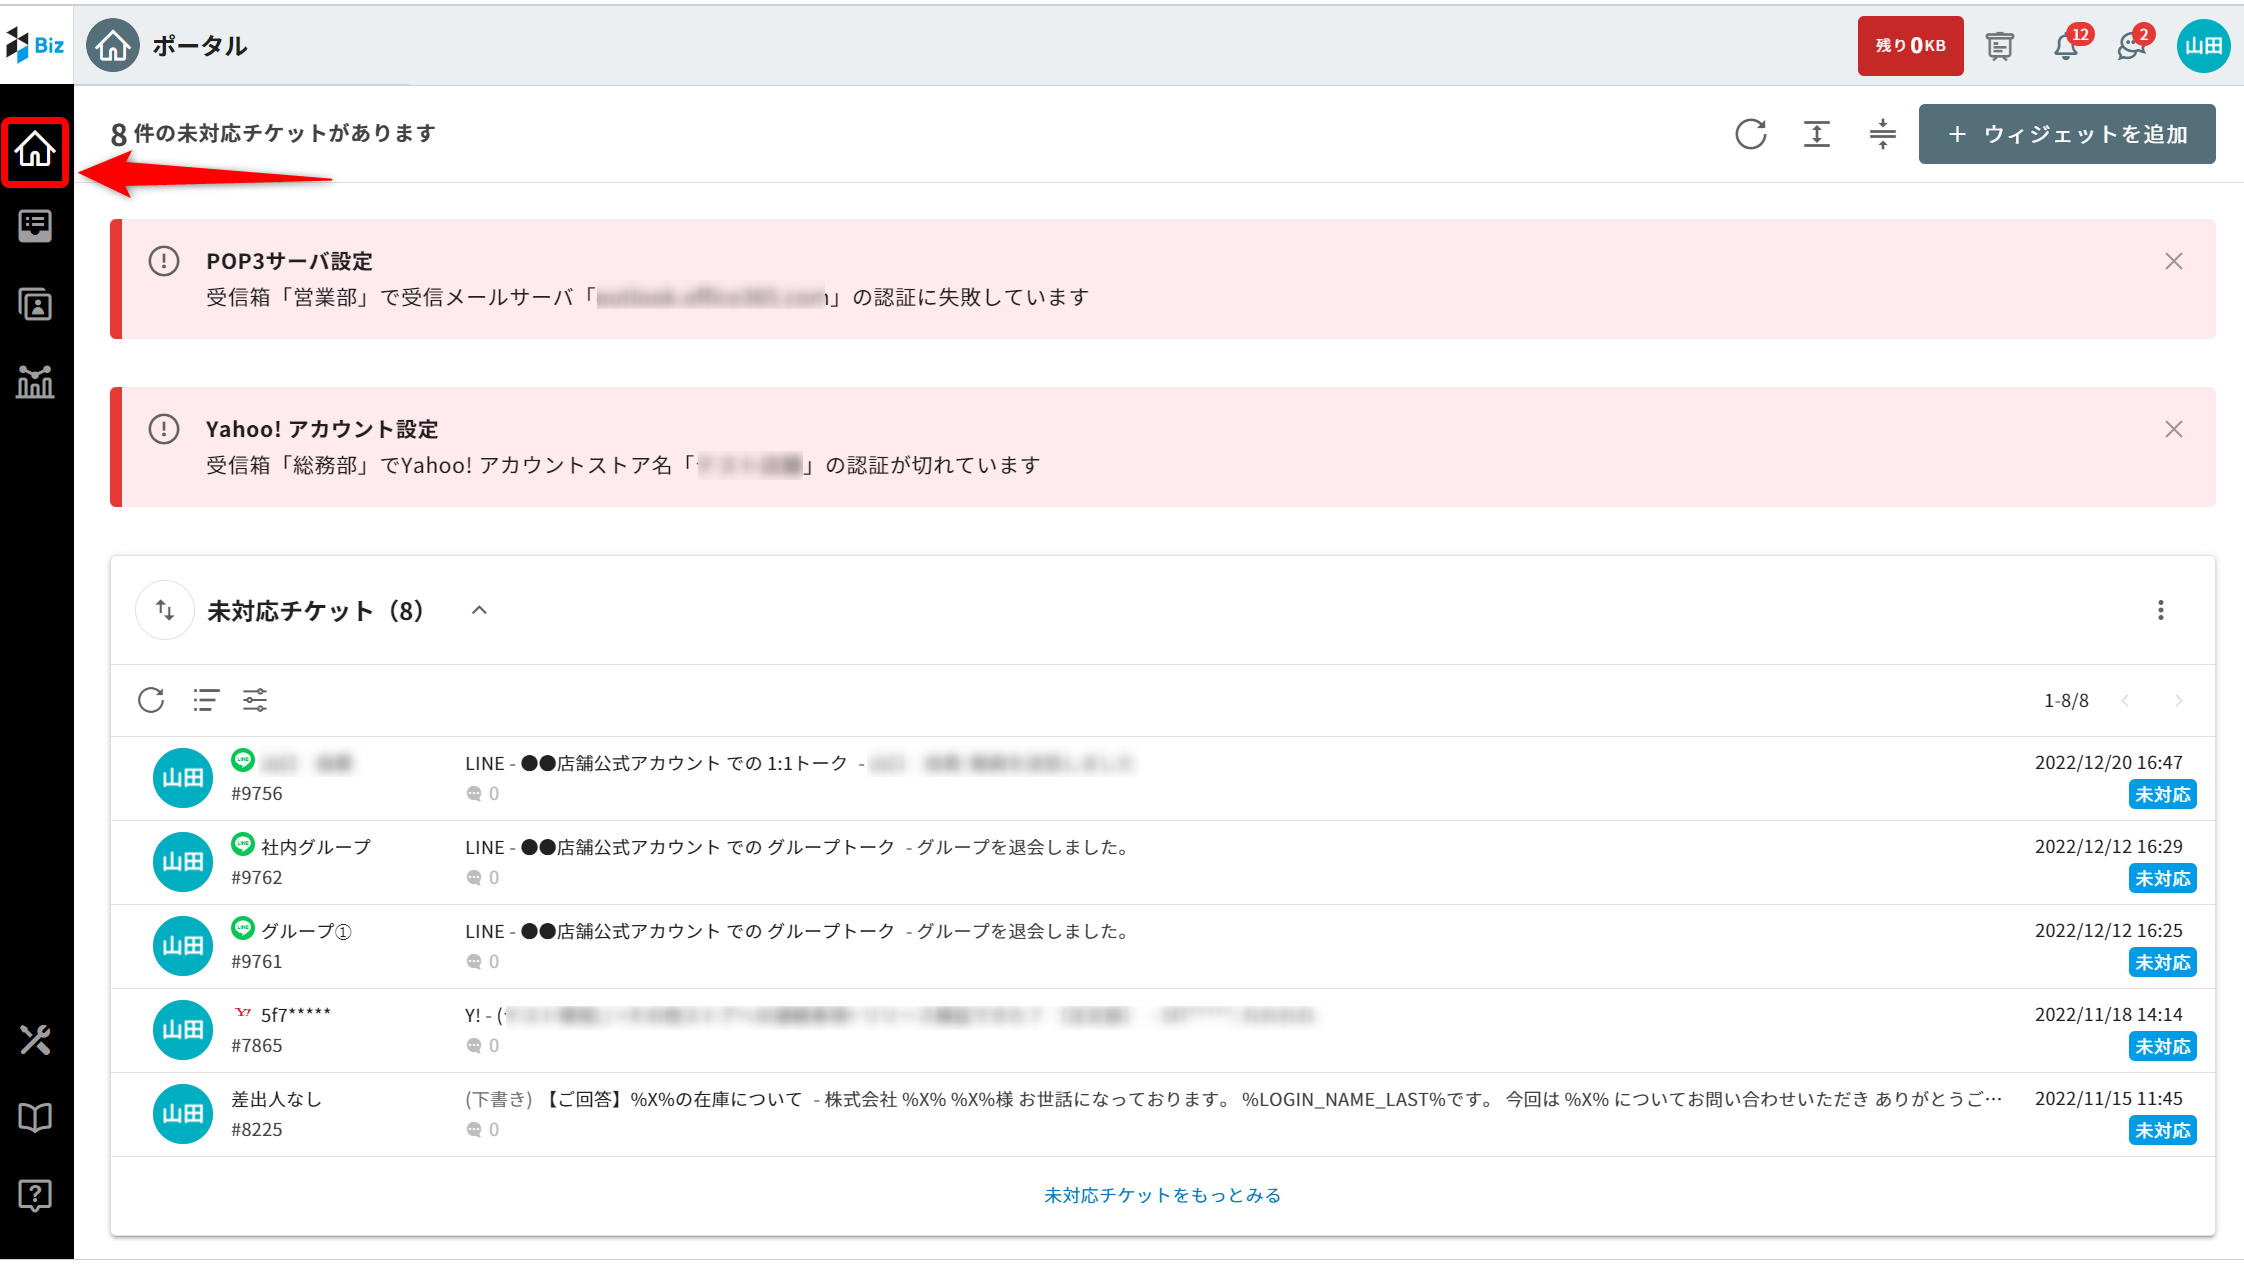The image size is (2244, 1265).
Task: Open the help question sidebar icon
Action: (x=35, y=1195)
